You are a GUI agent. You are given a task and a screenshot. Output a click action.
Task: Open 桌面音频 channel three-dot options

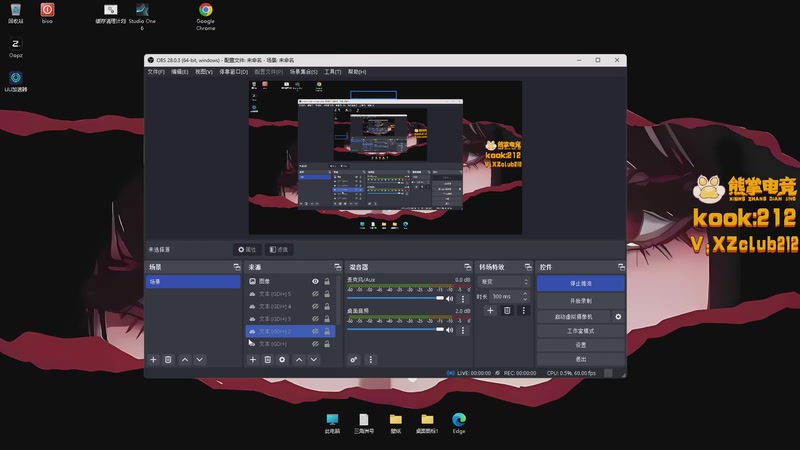[x=463, y=330]
